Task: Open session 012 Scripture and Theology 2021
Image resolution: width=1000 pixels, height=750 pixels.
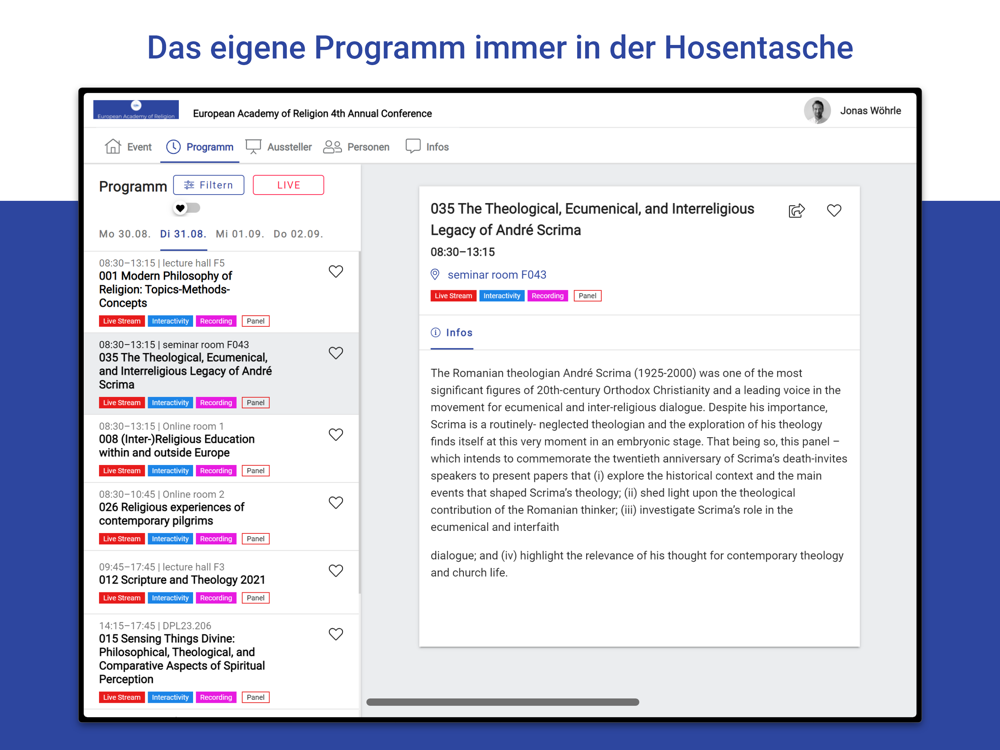Action: click(182, 580)
